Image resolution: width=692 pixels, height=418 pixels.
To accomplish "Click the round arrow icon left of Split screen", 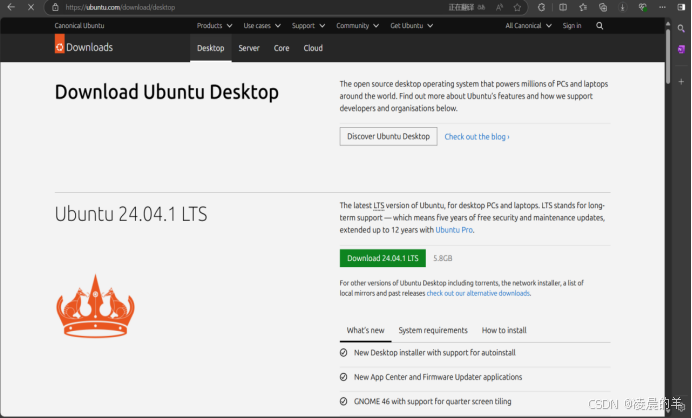I will (542, 7).
